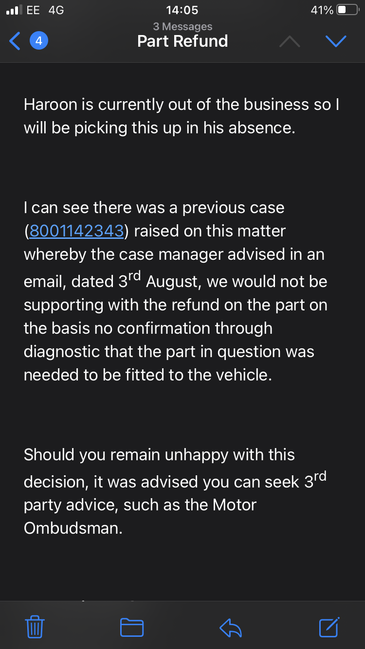Jump to next message with down arrow
365x649 pixels.
[336, 41]
